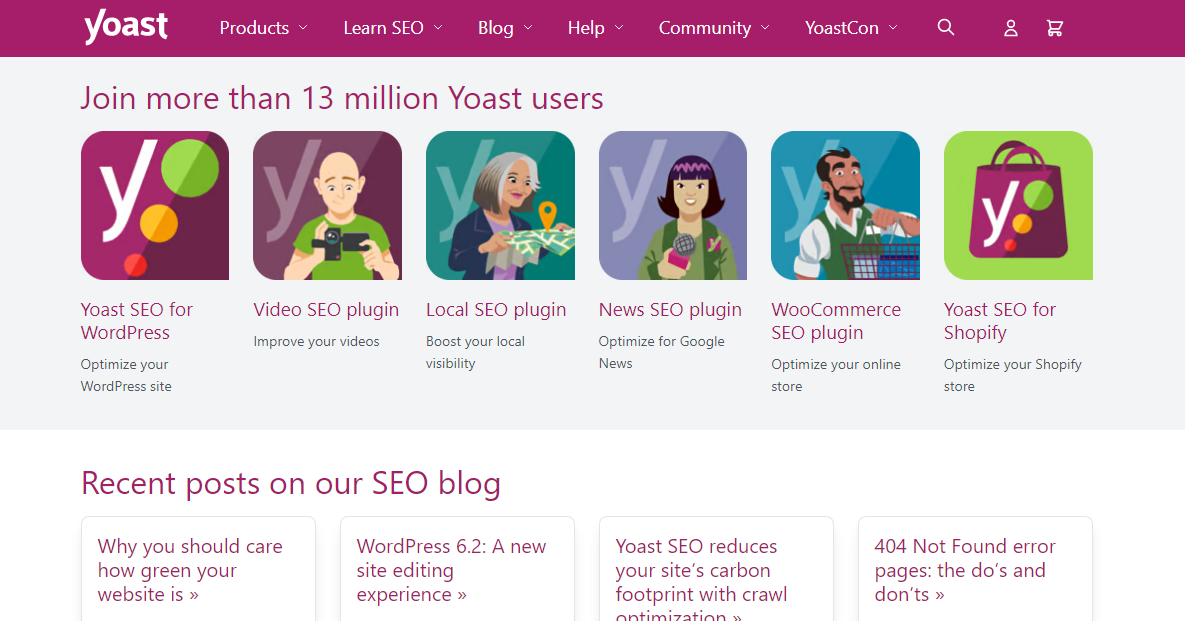This screenshot has width=1185, height=621.
Task: Follow the News SEO plugin link
Action: pos(670,310)
